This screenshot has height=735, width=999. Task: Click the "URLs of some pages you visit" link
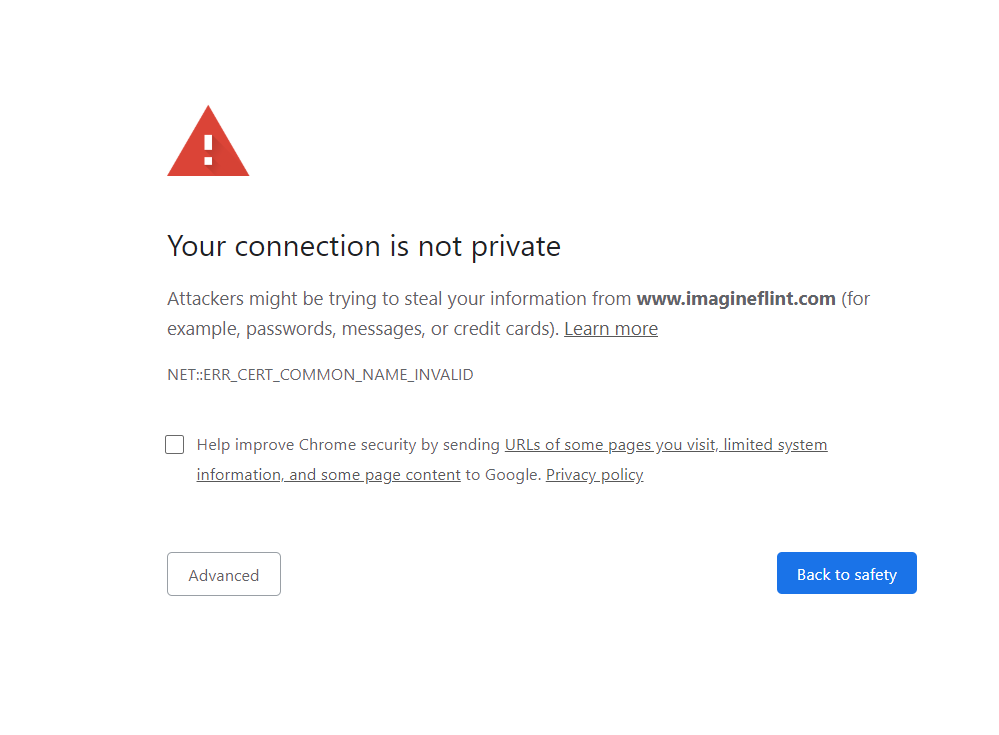coord(610,445)
